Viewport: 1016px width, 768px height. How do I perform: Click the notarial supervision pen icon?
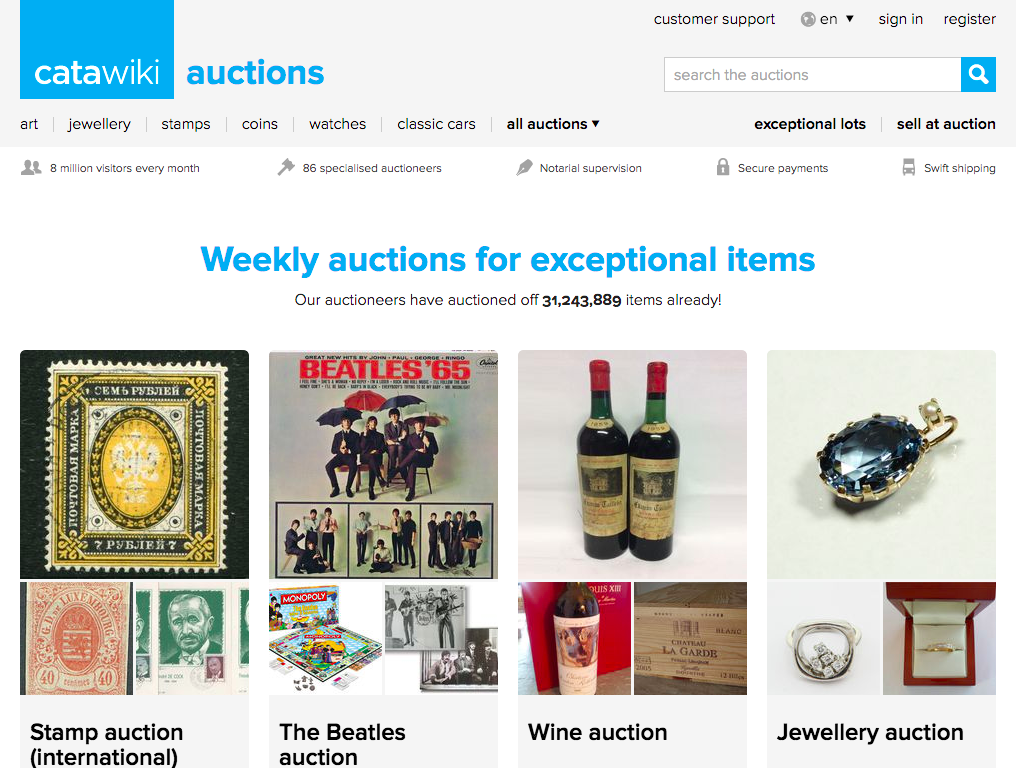coord(524,168)
